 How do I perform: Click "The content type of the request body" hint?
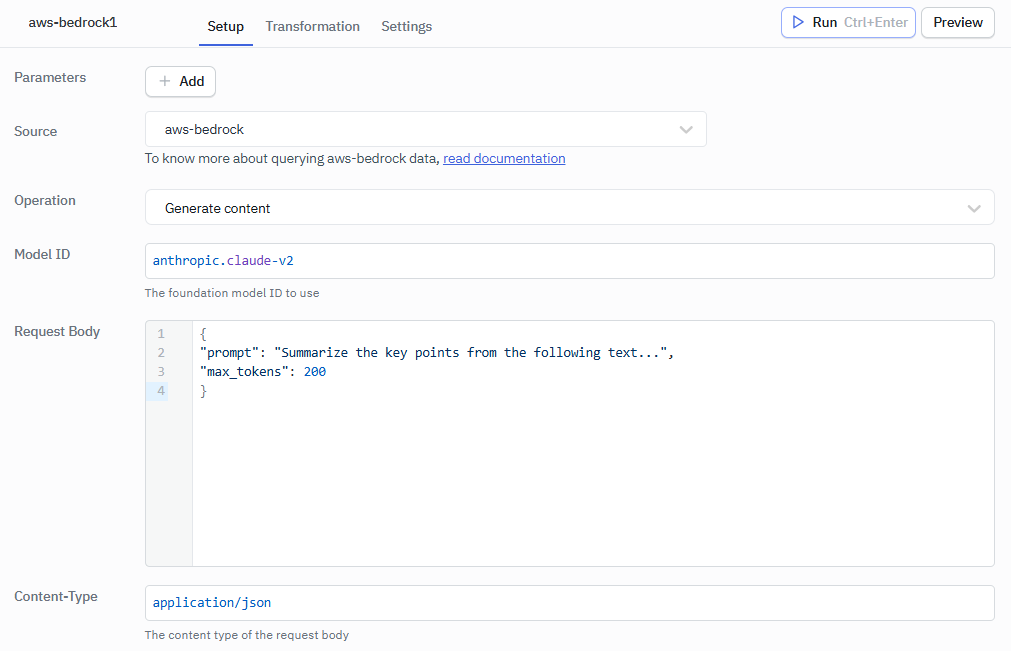(x=247, y=635)
